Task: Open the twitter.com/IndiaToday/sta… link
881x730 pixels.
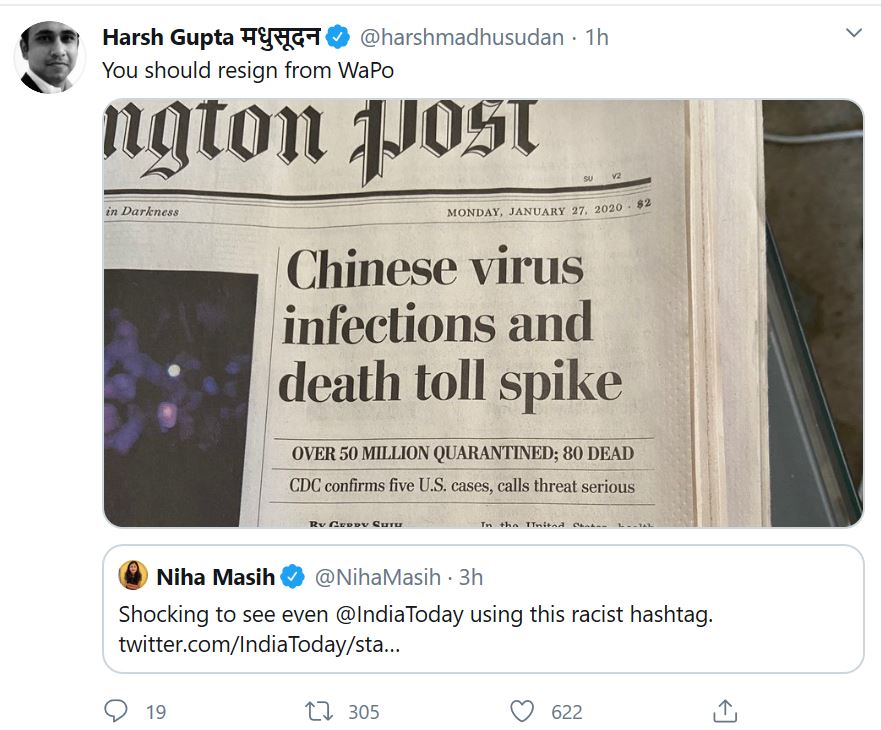Action: tap(259, 645)
